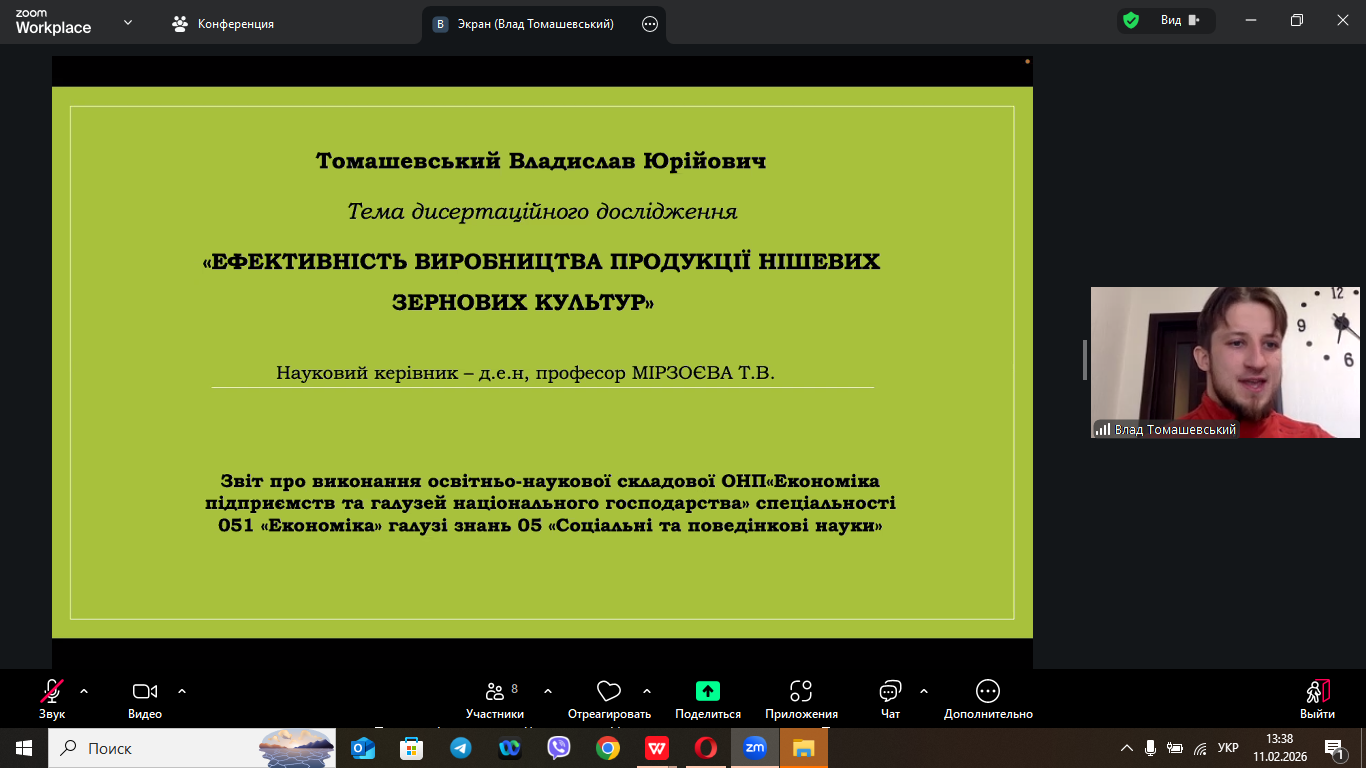The image size is (1366, 768).
Task: Turn on the camera with Видео
Action: click(145, 699)
